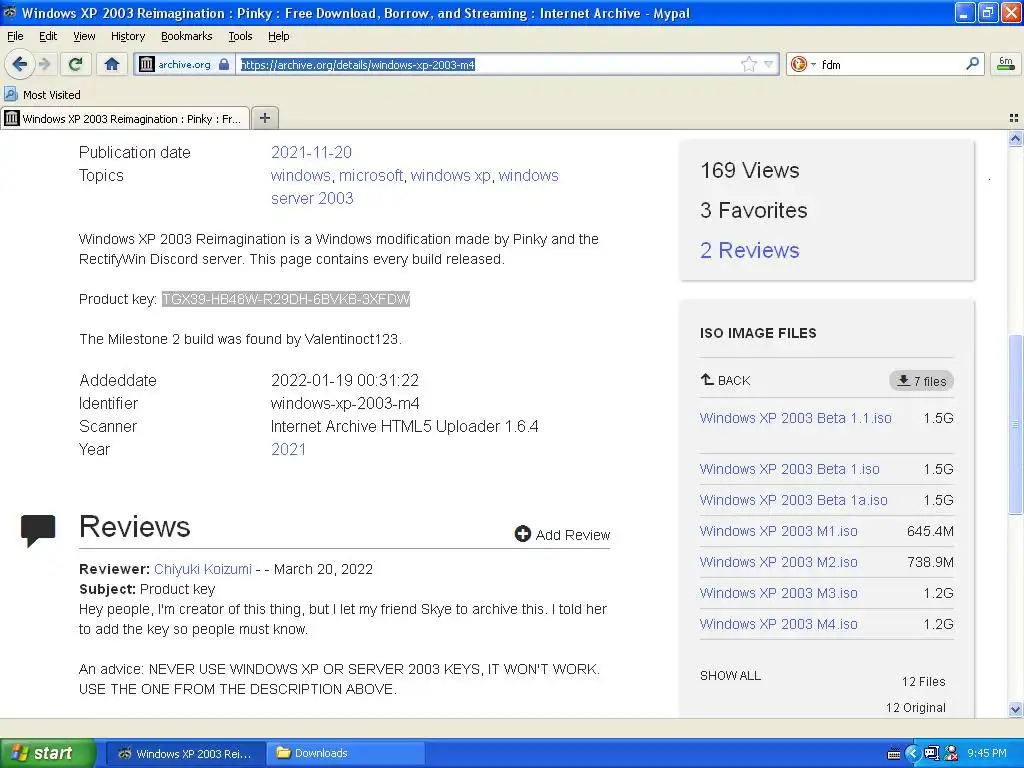
Task: Minimize the Mypal browser window
Action: (965, 12)
